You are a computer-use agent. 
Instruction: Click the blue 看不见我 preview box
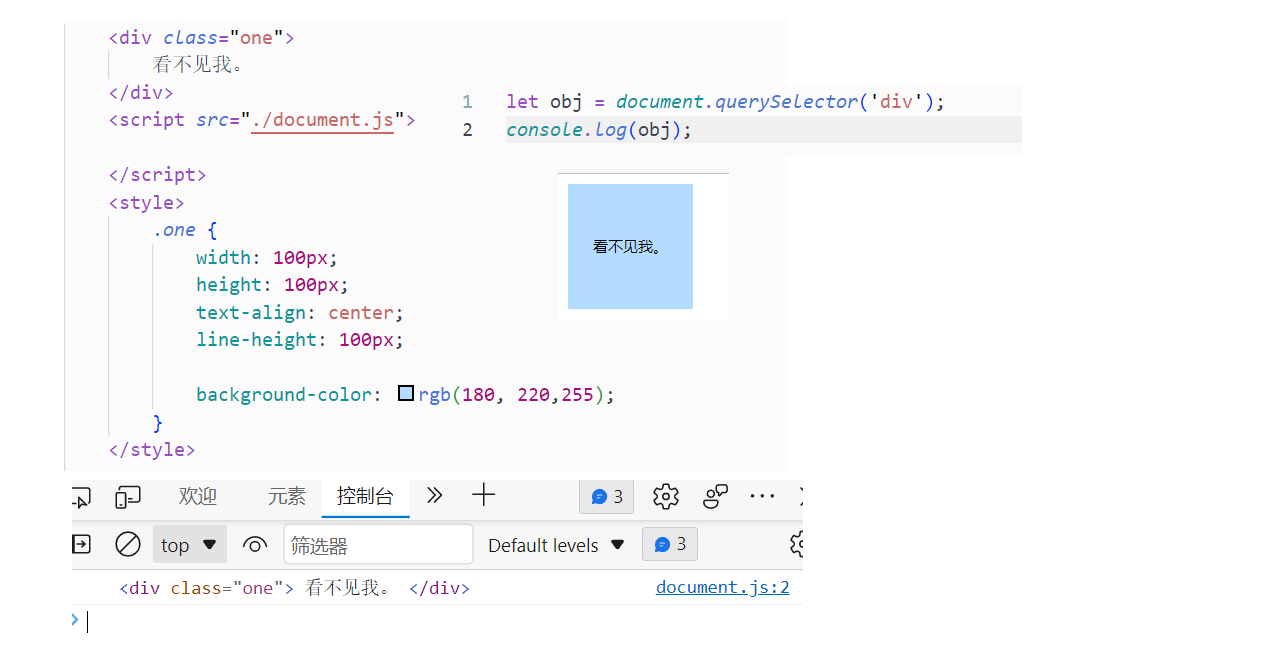click(x=630, y=246)
